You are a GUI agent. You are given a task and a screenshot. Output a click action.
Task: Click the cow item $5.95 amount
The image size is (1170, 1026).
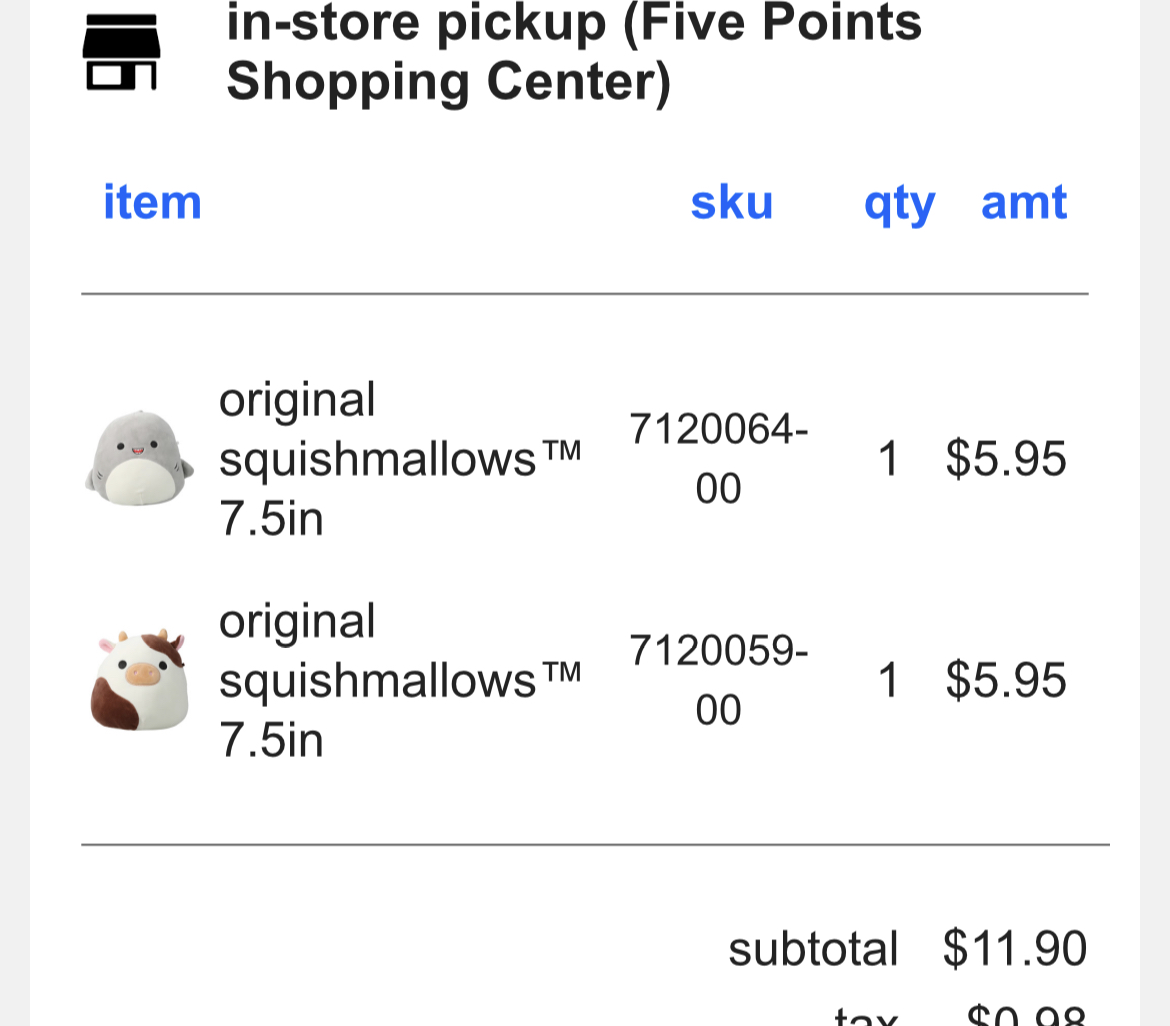[x=1006, y=682]
